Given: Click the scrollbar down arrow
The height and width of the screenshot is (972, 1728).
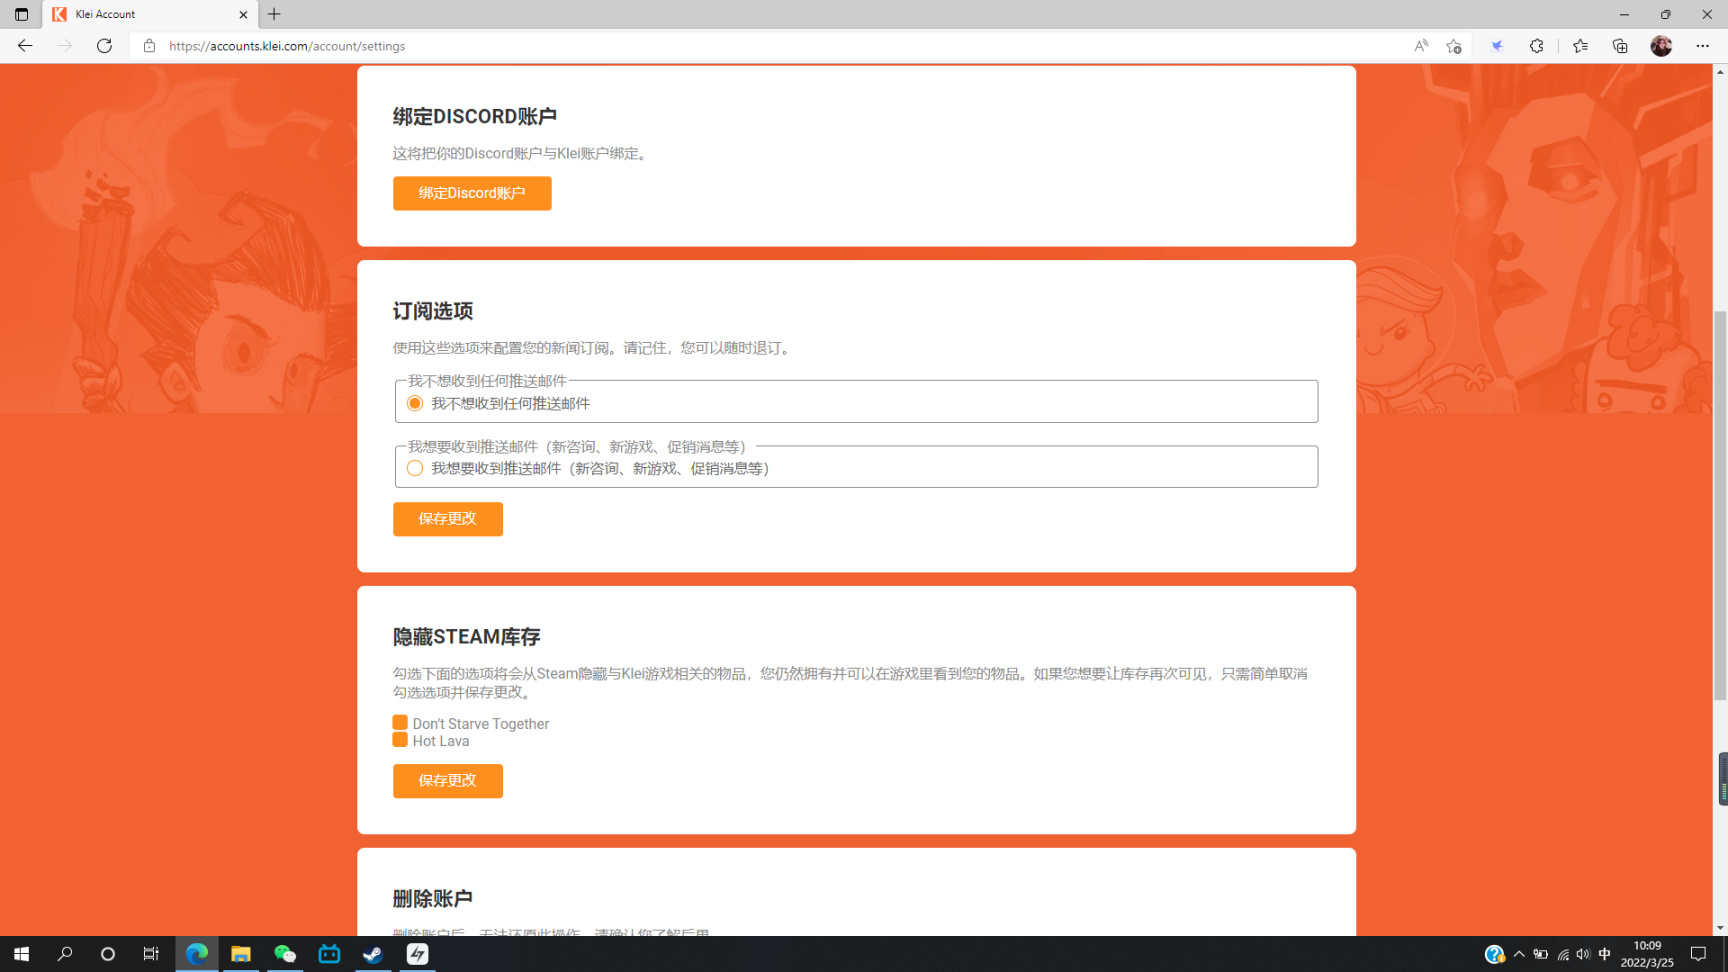Looking at the screenshot, I should (x=1720, y=928).
